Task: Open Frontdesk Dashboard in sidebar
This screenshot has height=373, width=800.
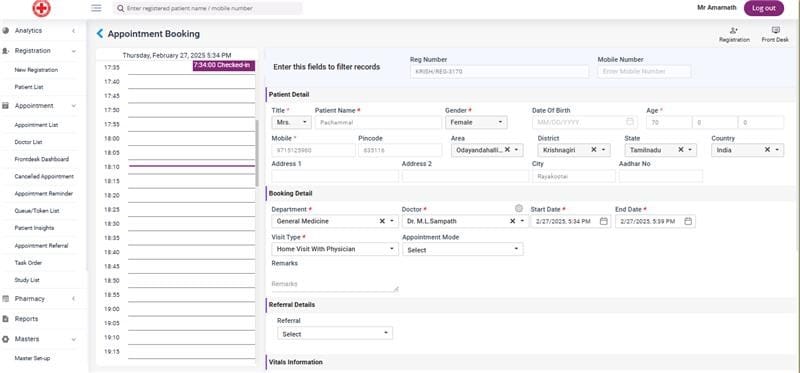Action: [x=41, y=159]
